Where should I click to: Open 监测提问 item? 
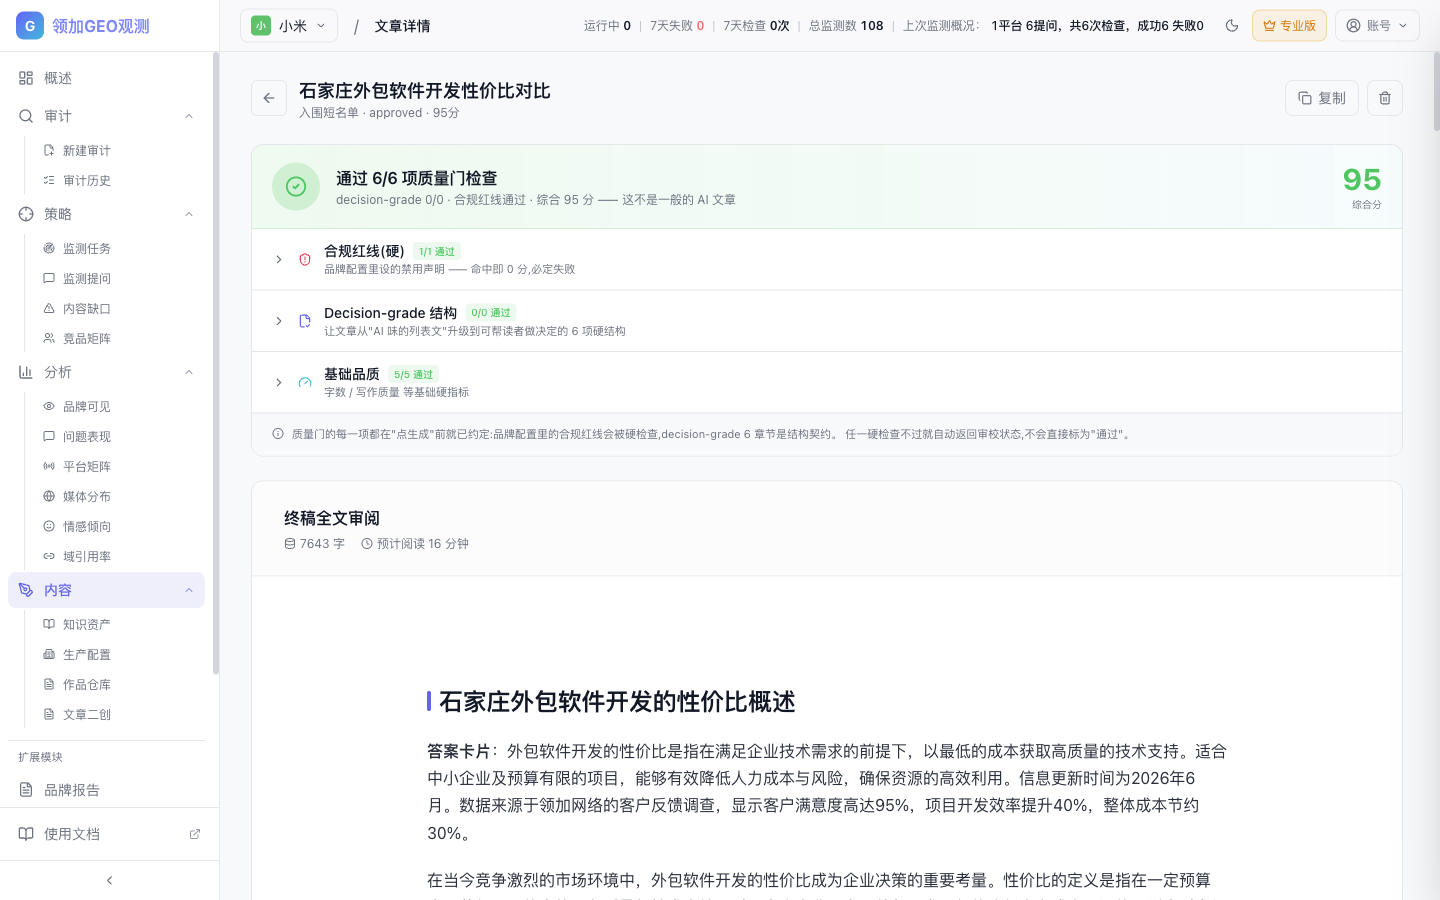86,278
